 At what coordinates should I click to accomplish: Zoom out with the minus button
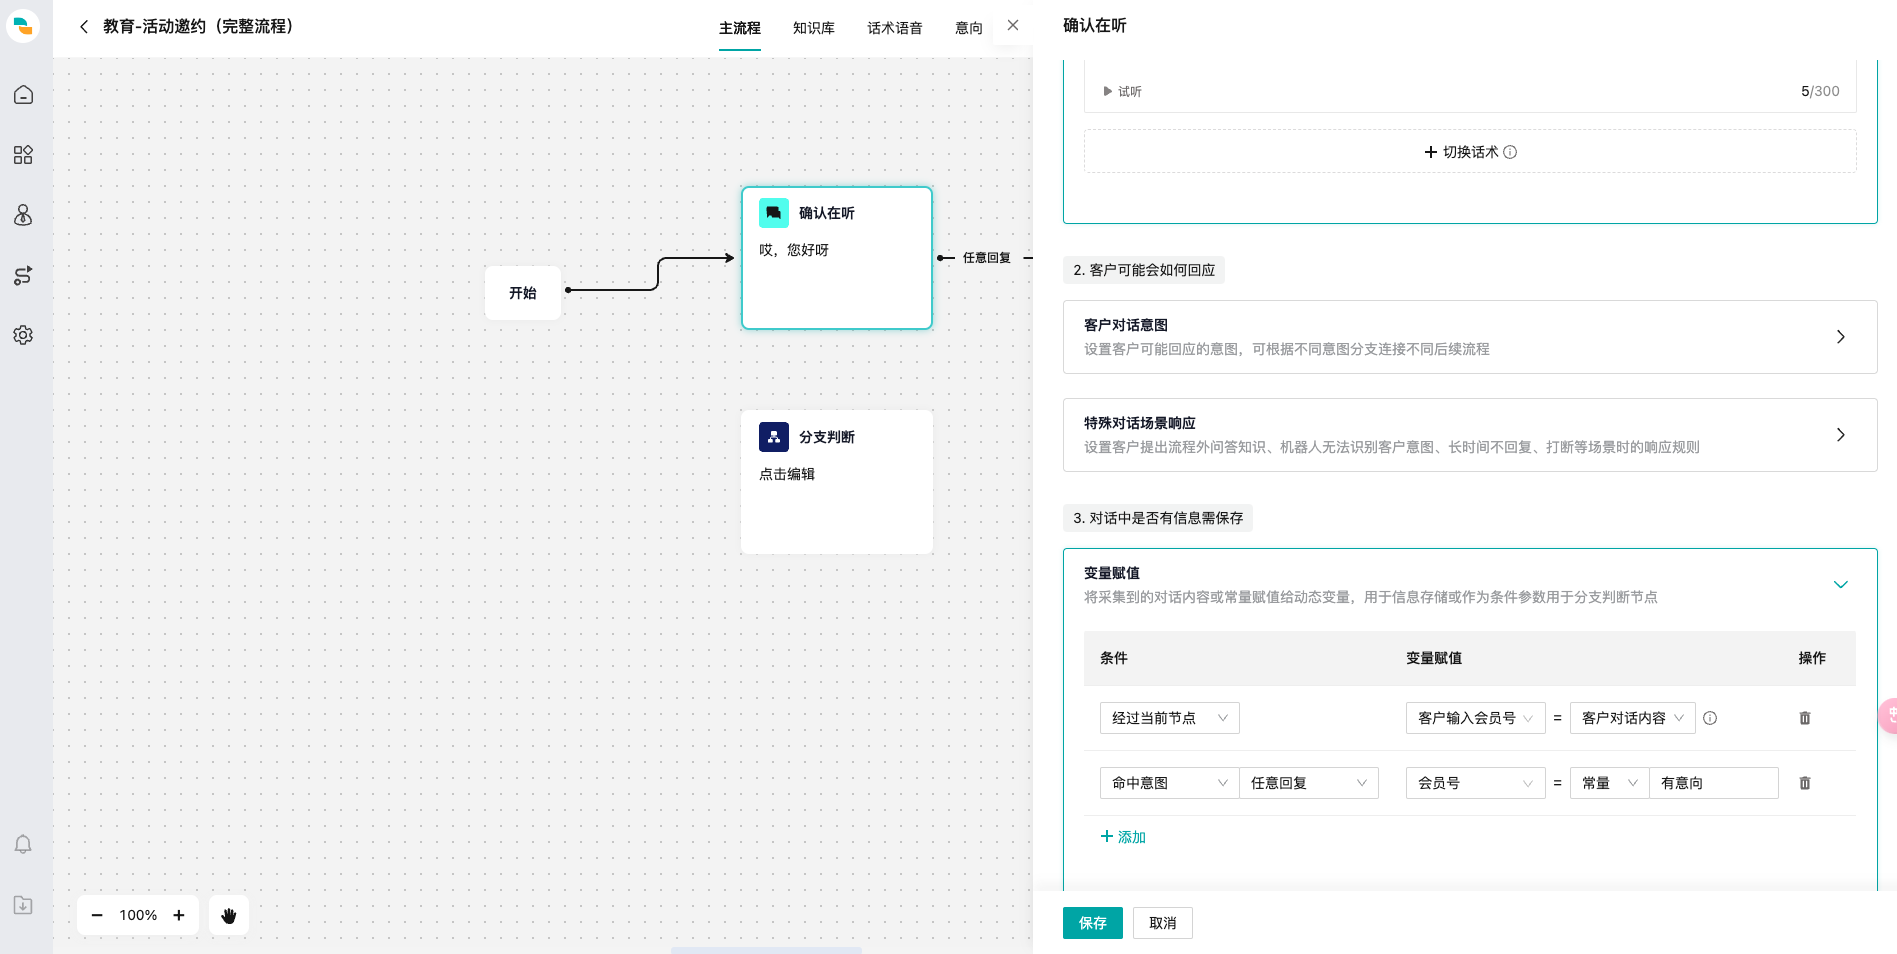coord(97,915)
